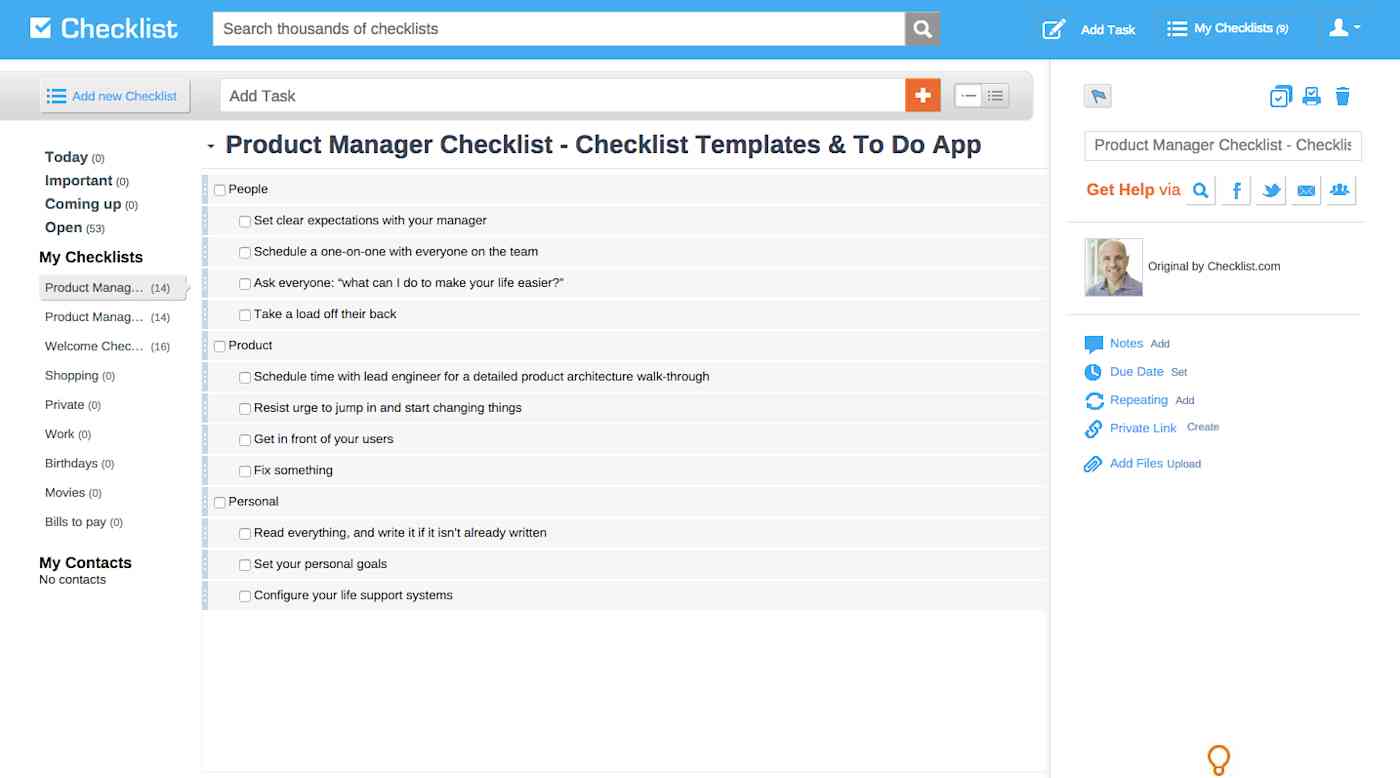Share by email envelope icon

[1306, 190]
